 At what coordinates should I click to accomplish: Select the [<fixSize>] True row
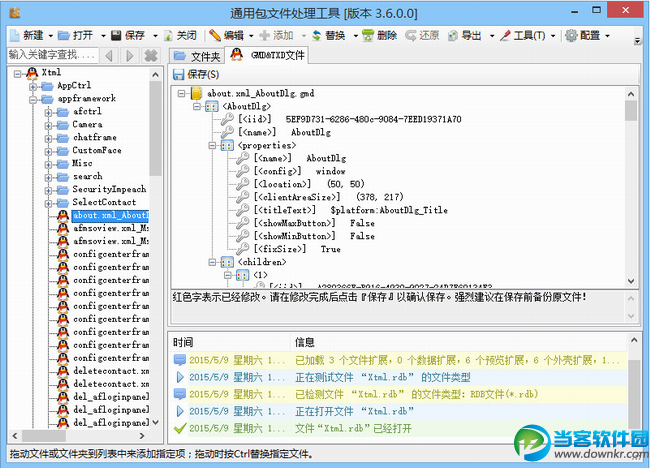[x=297, y=249]
